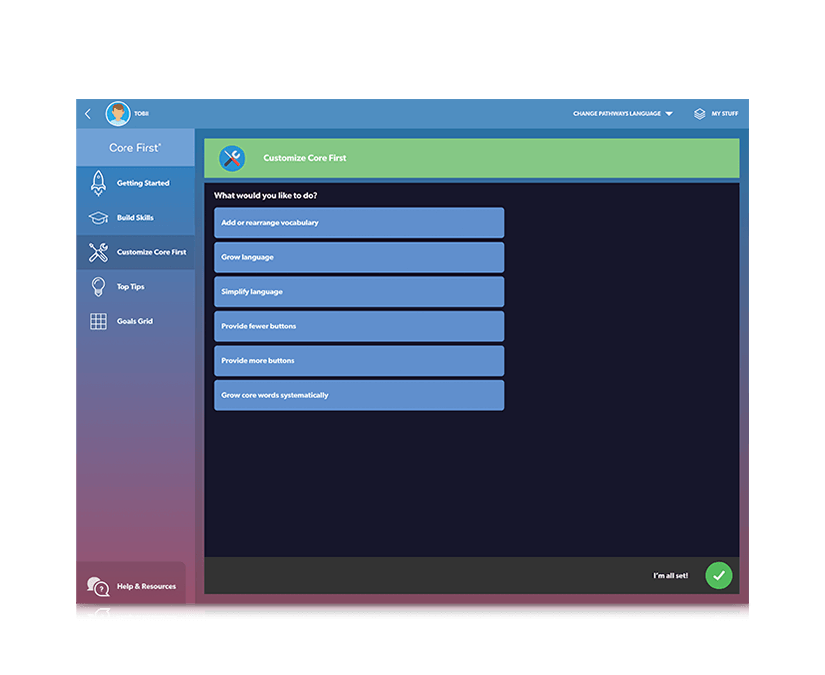
Task: Click the My Stuff layers icon
Action: click(699, 113)
